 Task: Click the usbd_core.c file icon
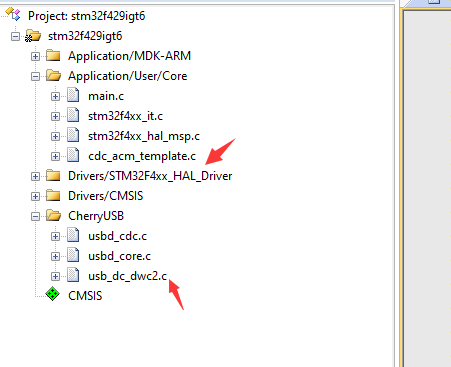pyautogui.click(x=73, y=255)
